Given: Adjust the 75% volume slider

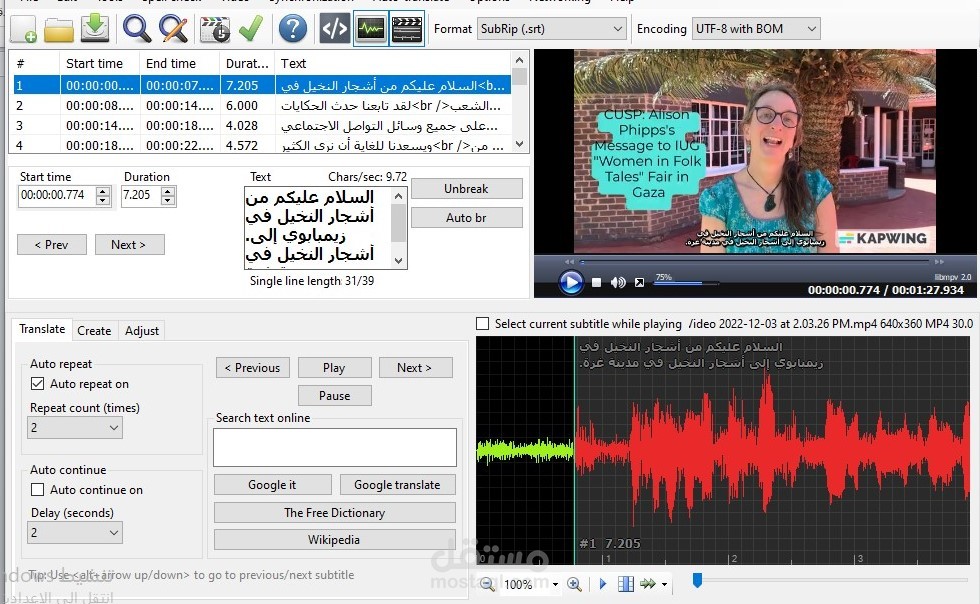Looking at the screenshot, I should coord(686,283).
